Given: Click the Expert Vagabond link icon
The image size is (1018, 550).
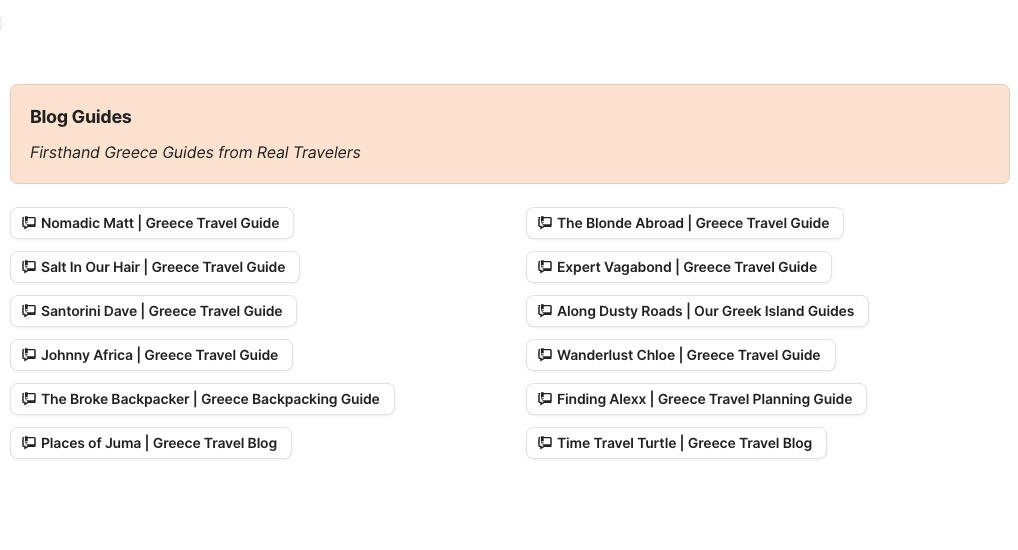Looking at the screenshot, I should pos(545,267).
